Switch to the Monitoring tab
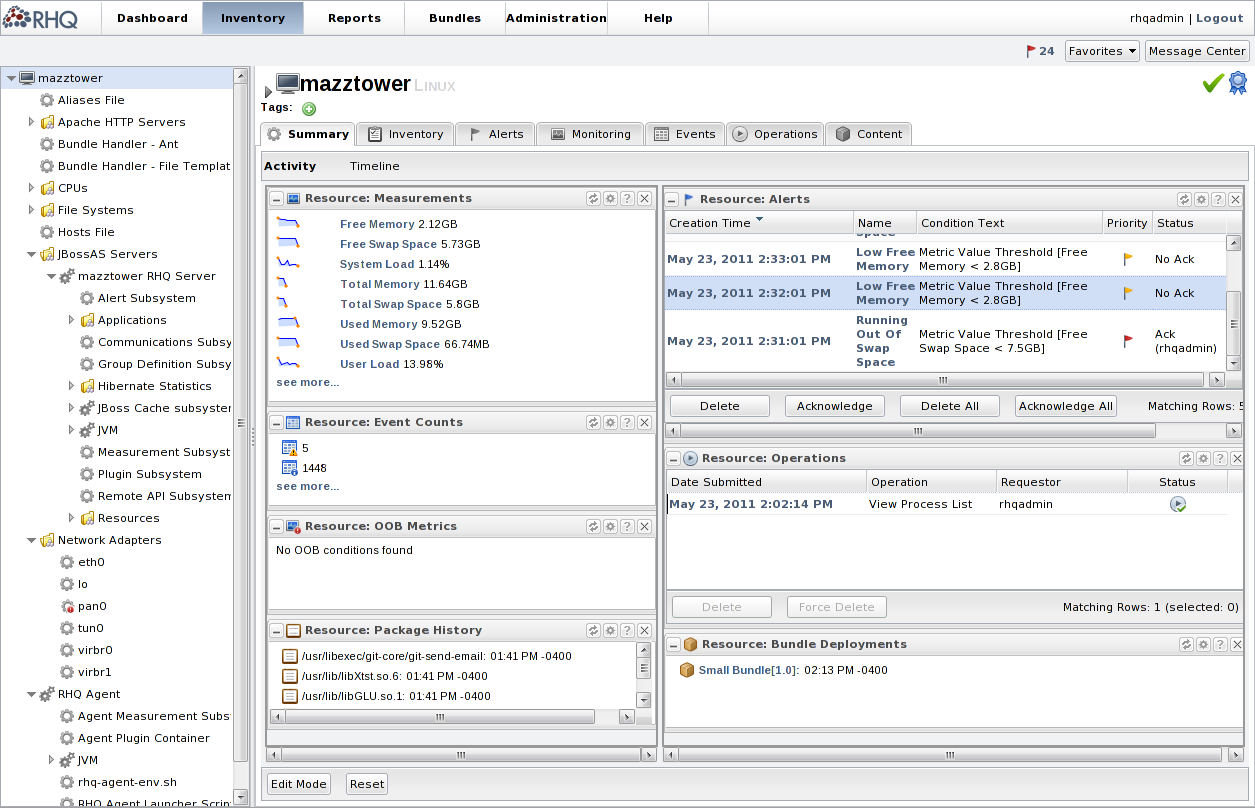 coord(590,133)
